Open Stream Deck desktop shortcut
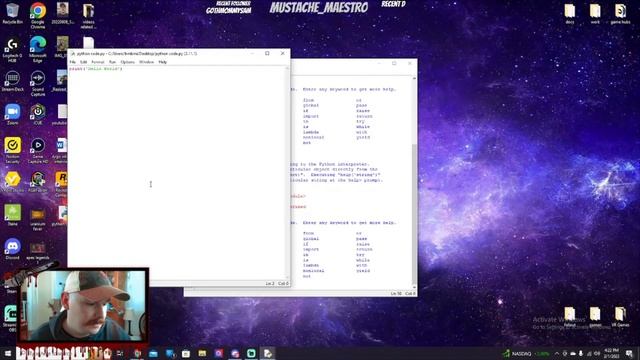Image resolution: width=640 pixels, height=360 pixels. coord(12,82)
